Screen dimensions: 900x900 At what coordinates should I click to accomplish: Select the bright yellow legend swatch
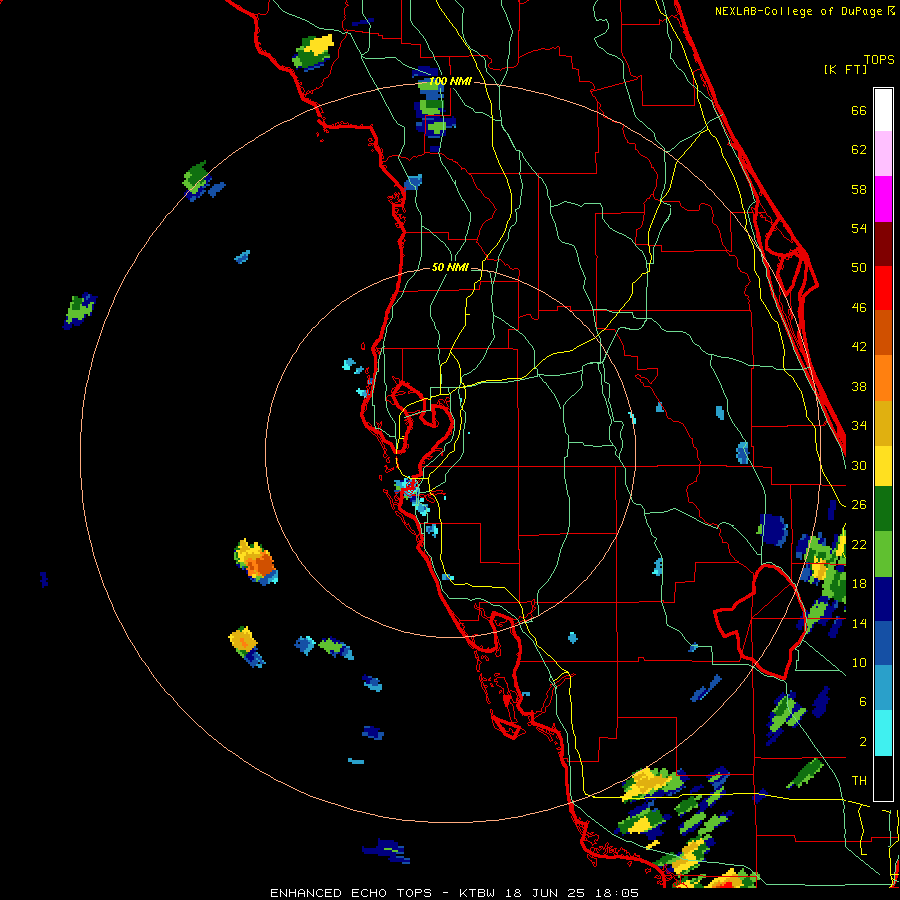tap(883, 466)
